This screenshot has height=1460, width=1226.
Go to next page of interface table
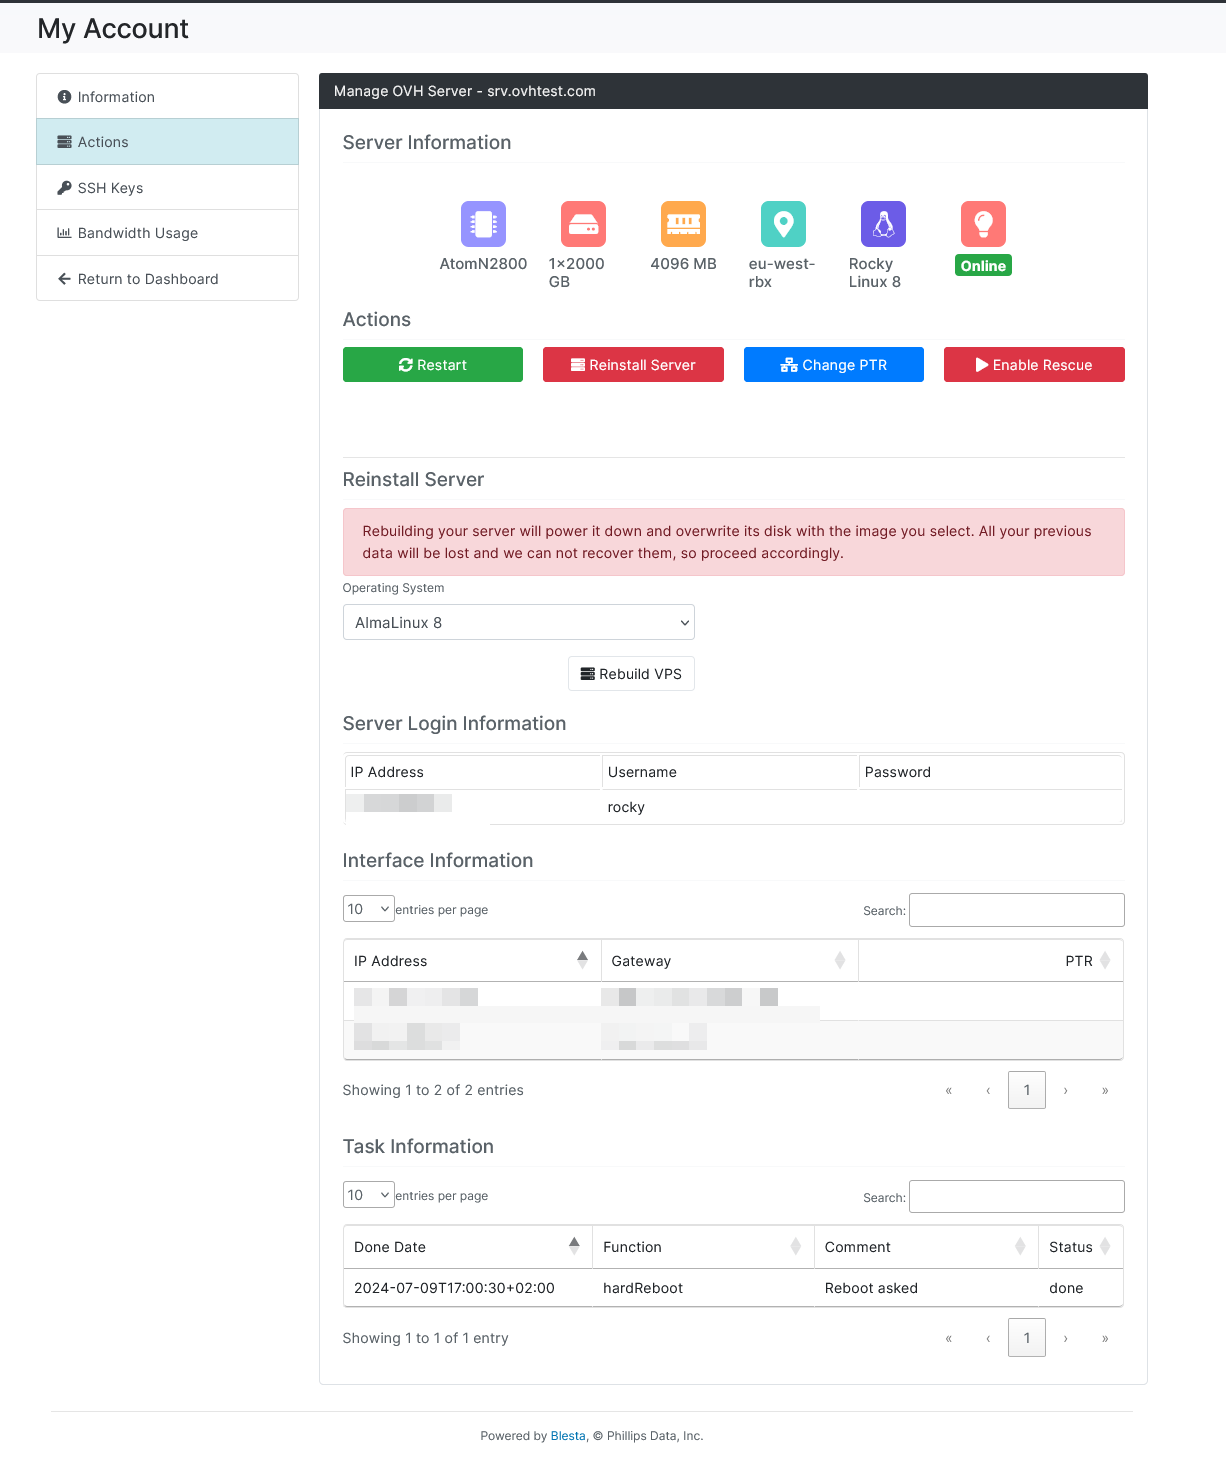click(1066, 1090)
